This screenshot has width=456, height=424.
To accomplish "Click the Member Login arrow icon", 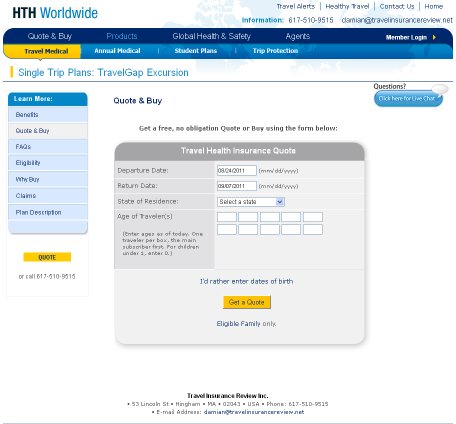I will [434, 37].
